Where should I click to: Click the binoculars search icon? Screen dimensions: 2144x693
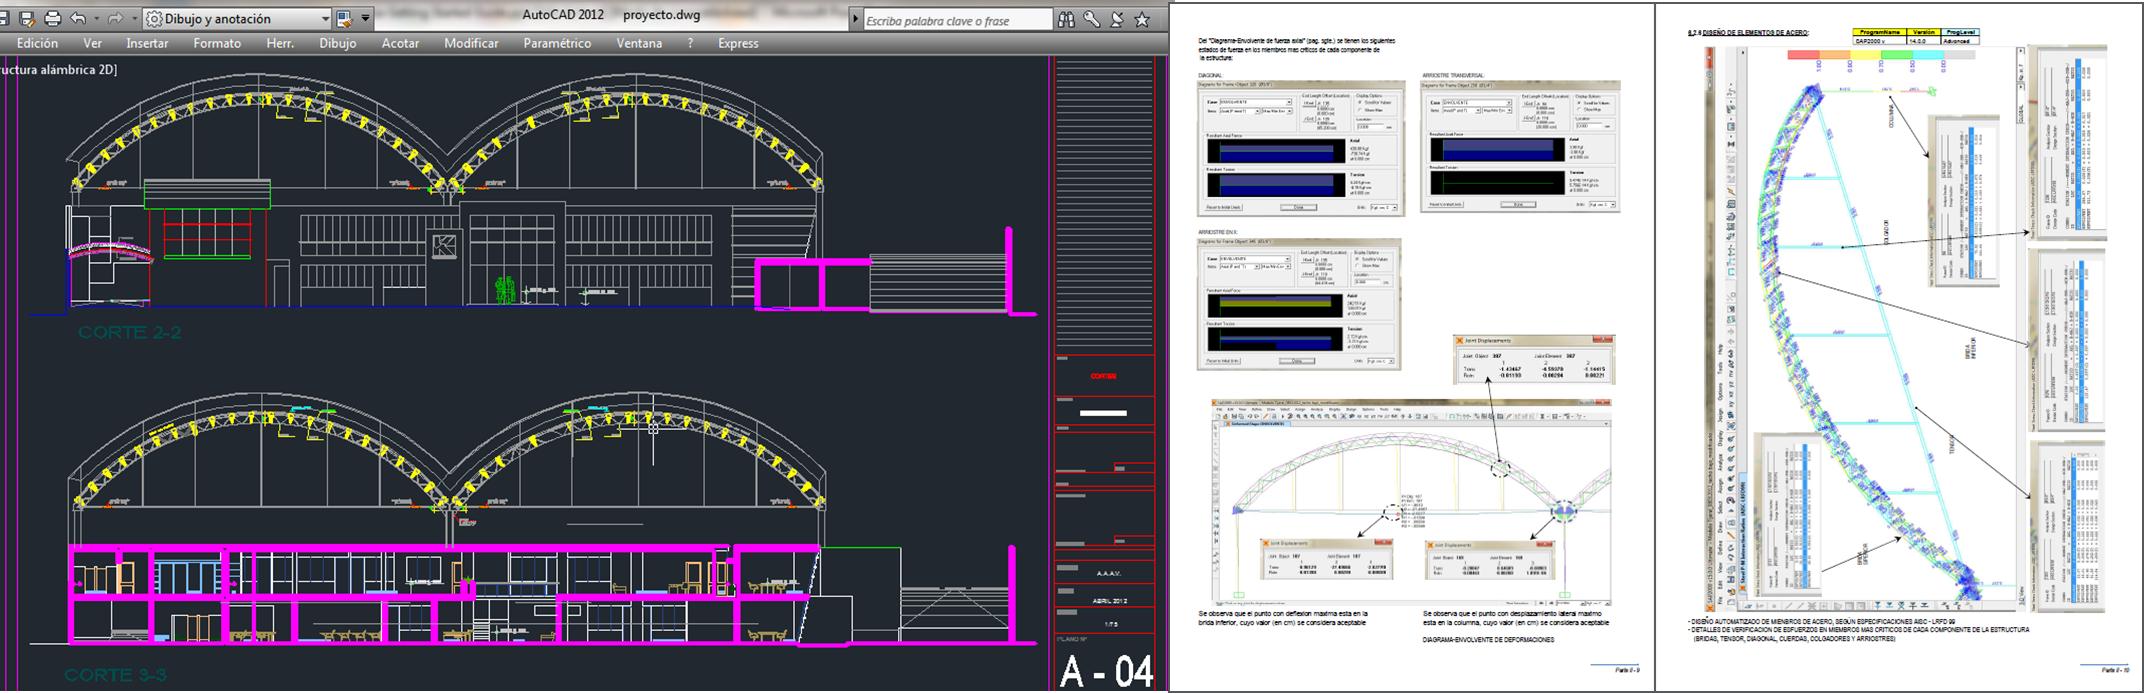coord(1066,20)
